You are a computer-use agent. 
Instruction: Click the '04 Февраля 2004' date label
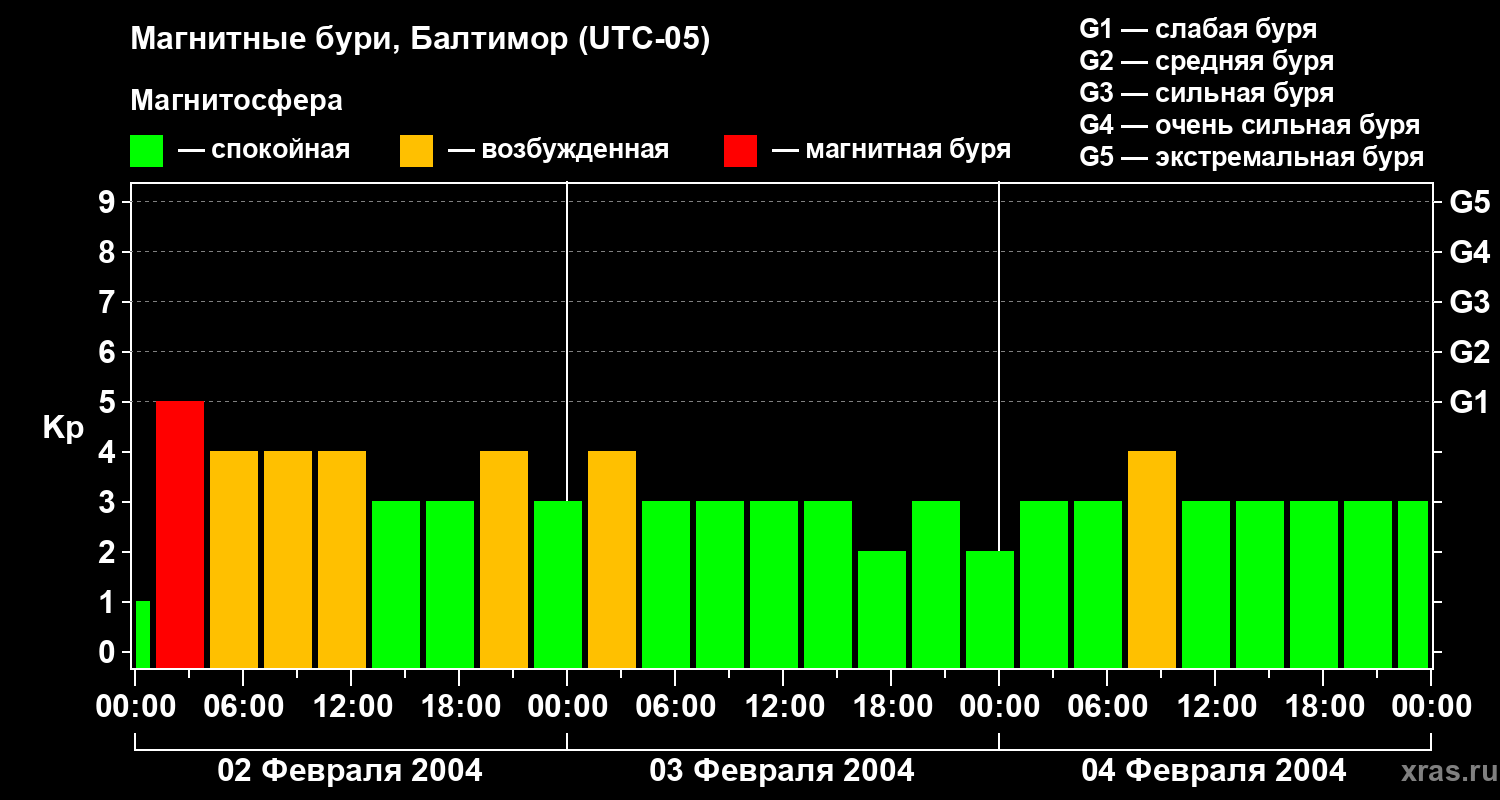tap(1214, 771)
